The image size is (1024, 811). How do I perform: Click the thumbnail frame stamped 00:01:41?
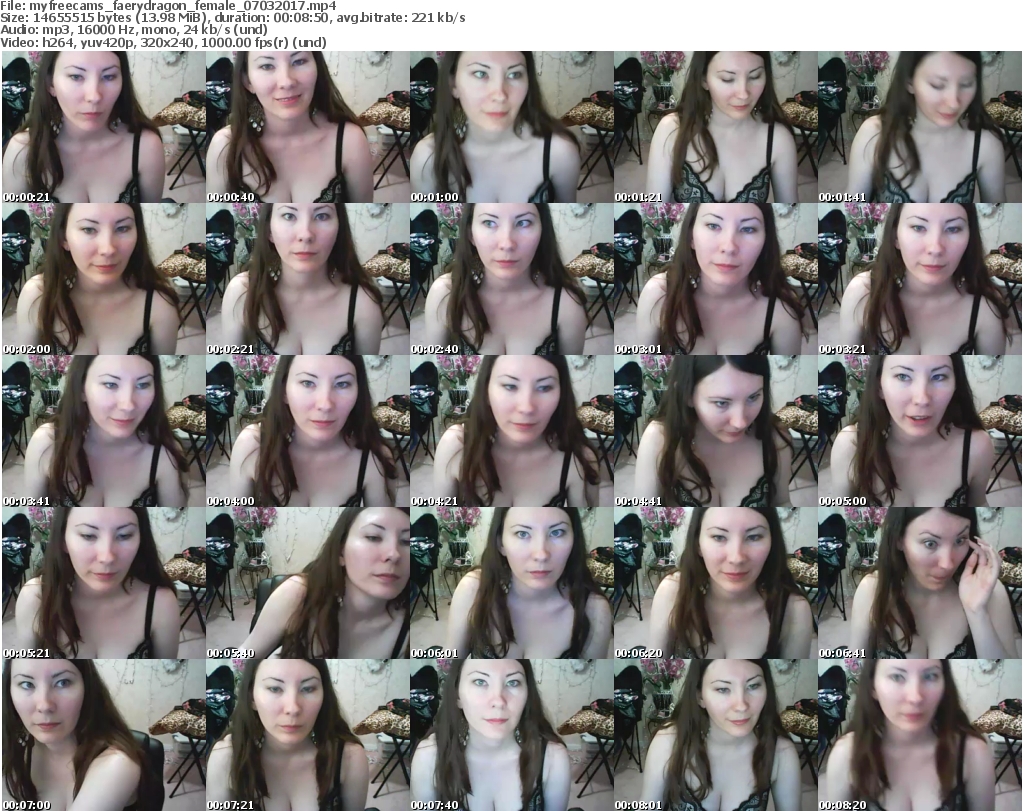tap(920, 127)
